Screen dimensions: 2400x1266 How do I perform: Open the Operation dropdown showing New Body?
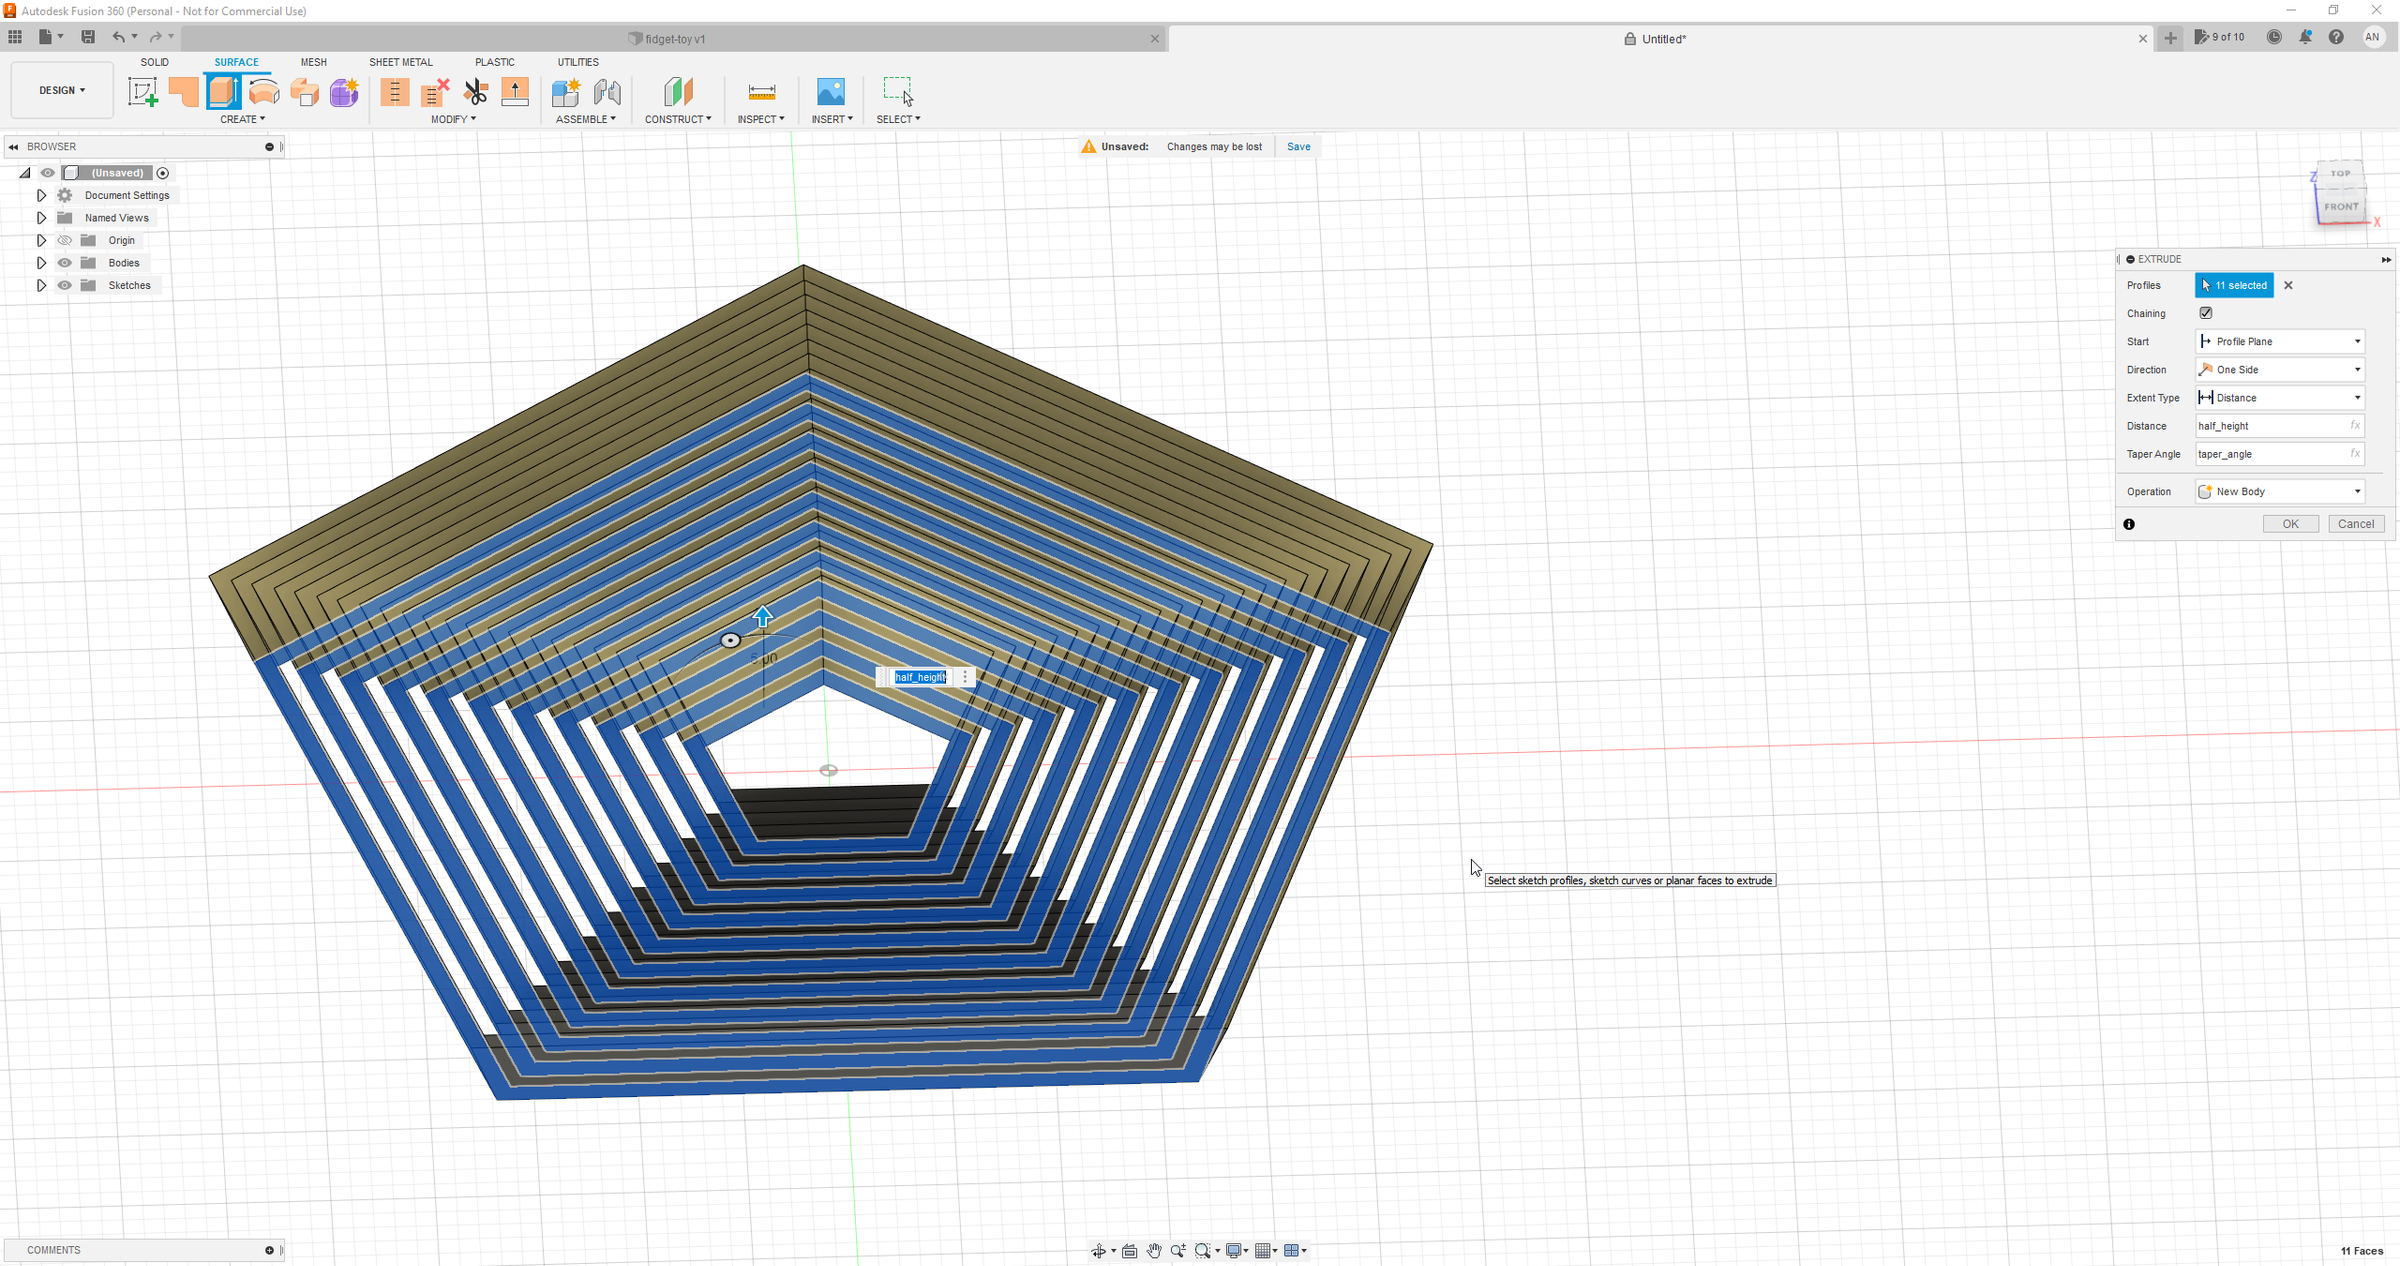(x=2279, y=492)
